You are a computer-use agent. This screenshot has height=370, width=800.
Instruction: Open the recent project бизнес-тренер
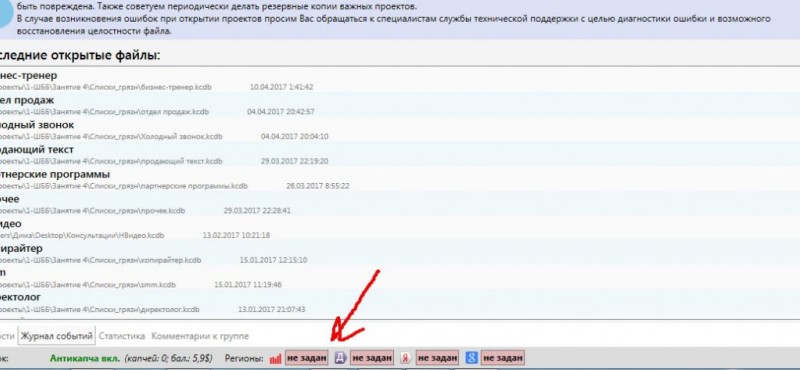click(x=29, y=76)
